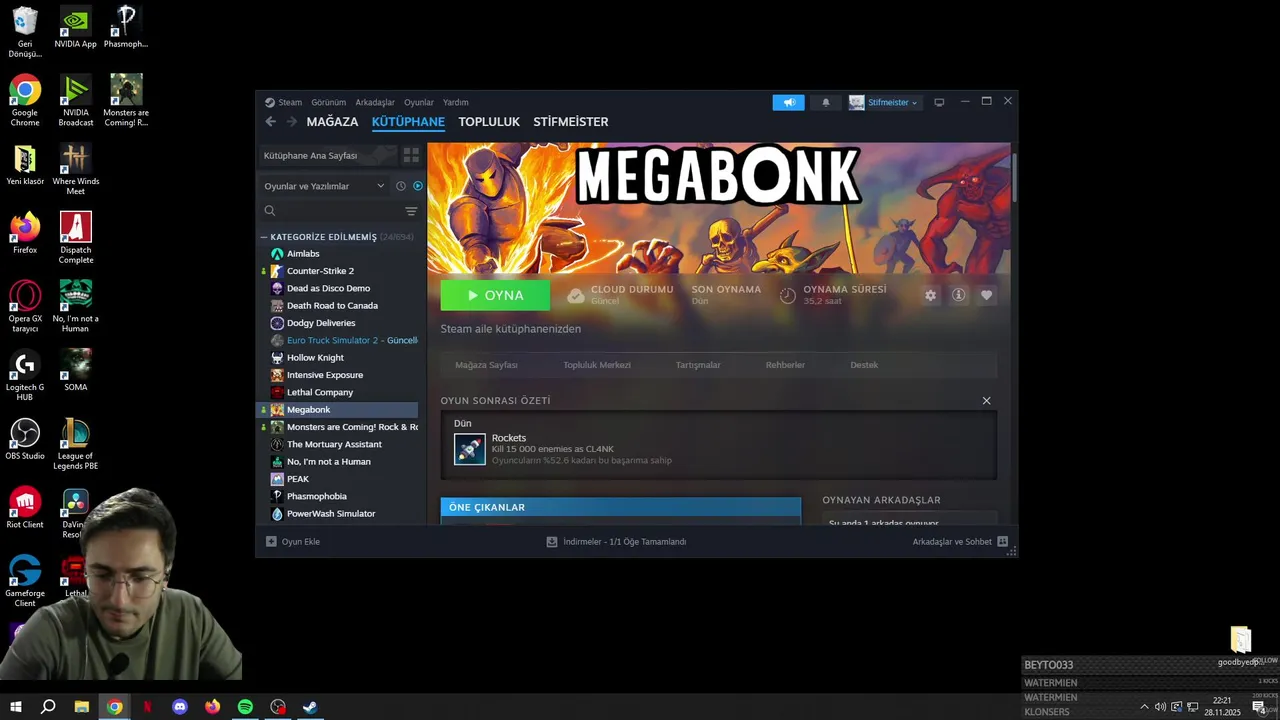Viewport: 1280px width, 720px height.
Task: Open Discord from the taskbar
Action: coord(180,707)
